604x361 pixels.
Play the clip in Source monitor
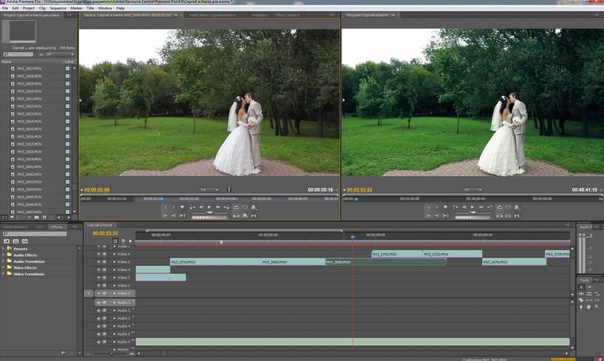209,207
